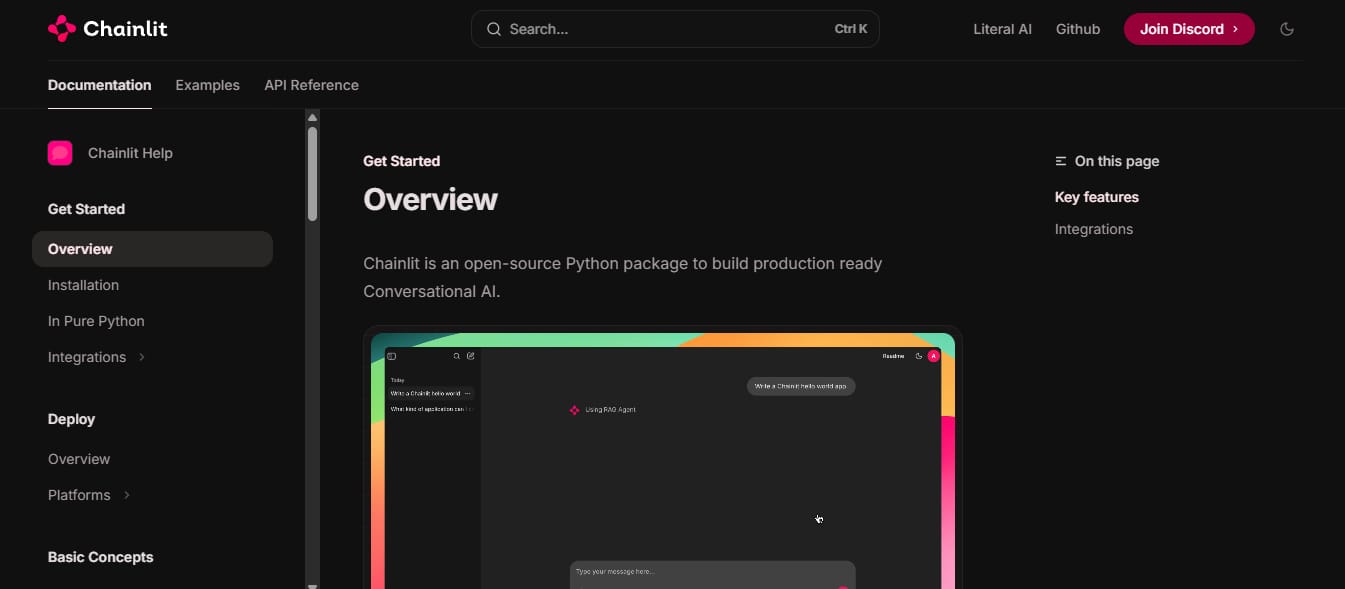
Task: Expand the Platforms section chevron
Action: (127, 495)
